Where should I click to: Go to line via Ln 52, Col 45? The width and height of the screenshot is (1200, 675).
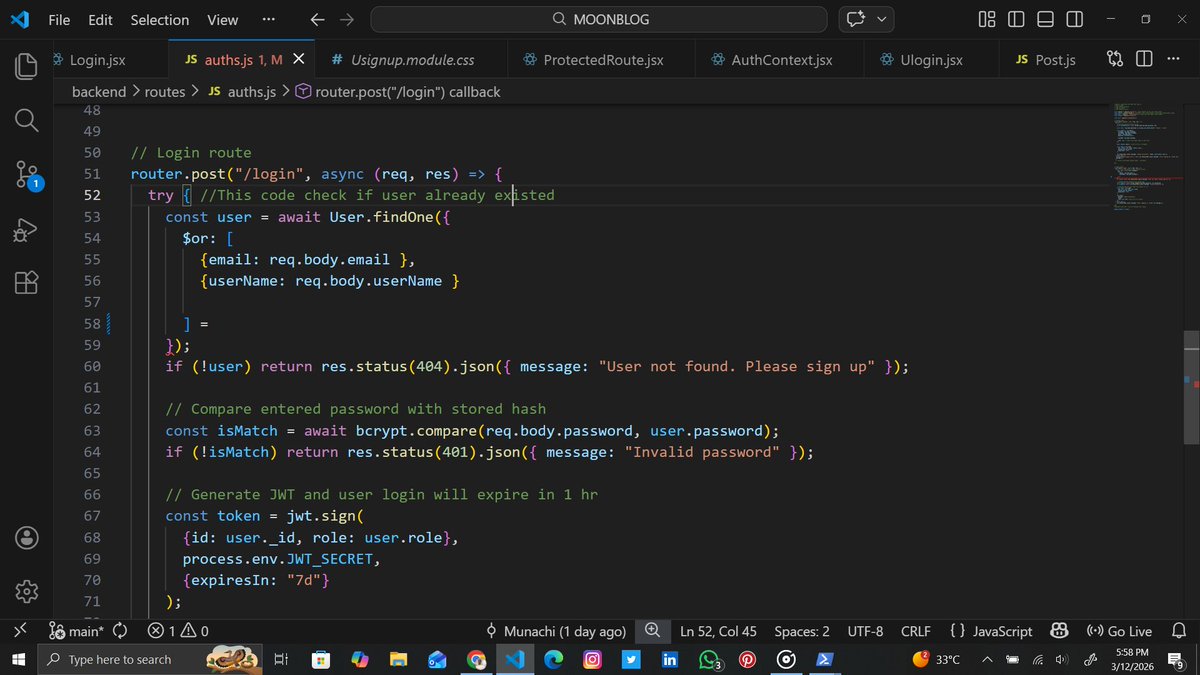coord(718,631)
